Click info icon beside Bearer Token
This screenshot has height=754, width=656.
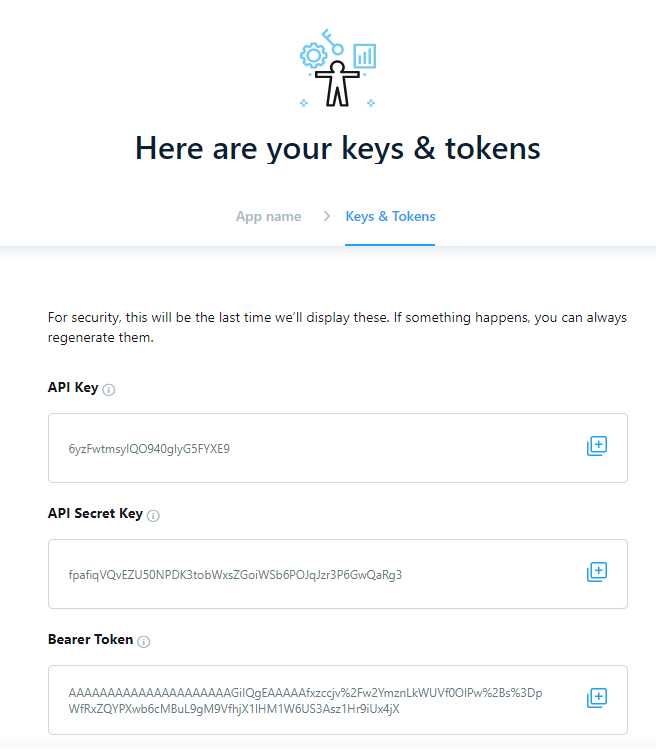pos(143,641)
